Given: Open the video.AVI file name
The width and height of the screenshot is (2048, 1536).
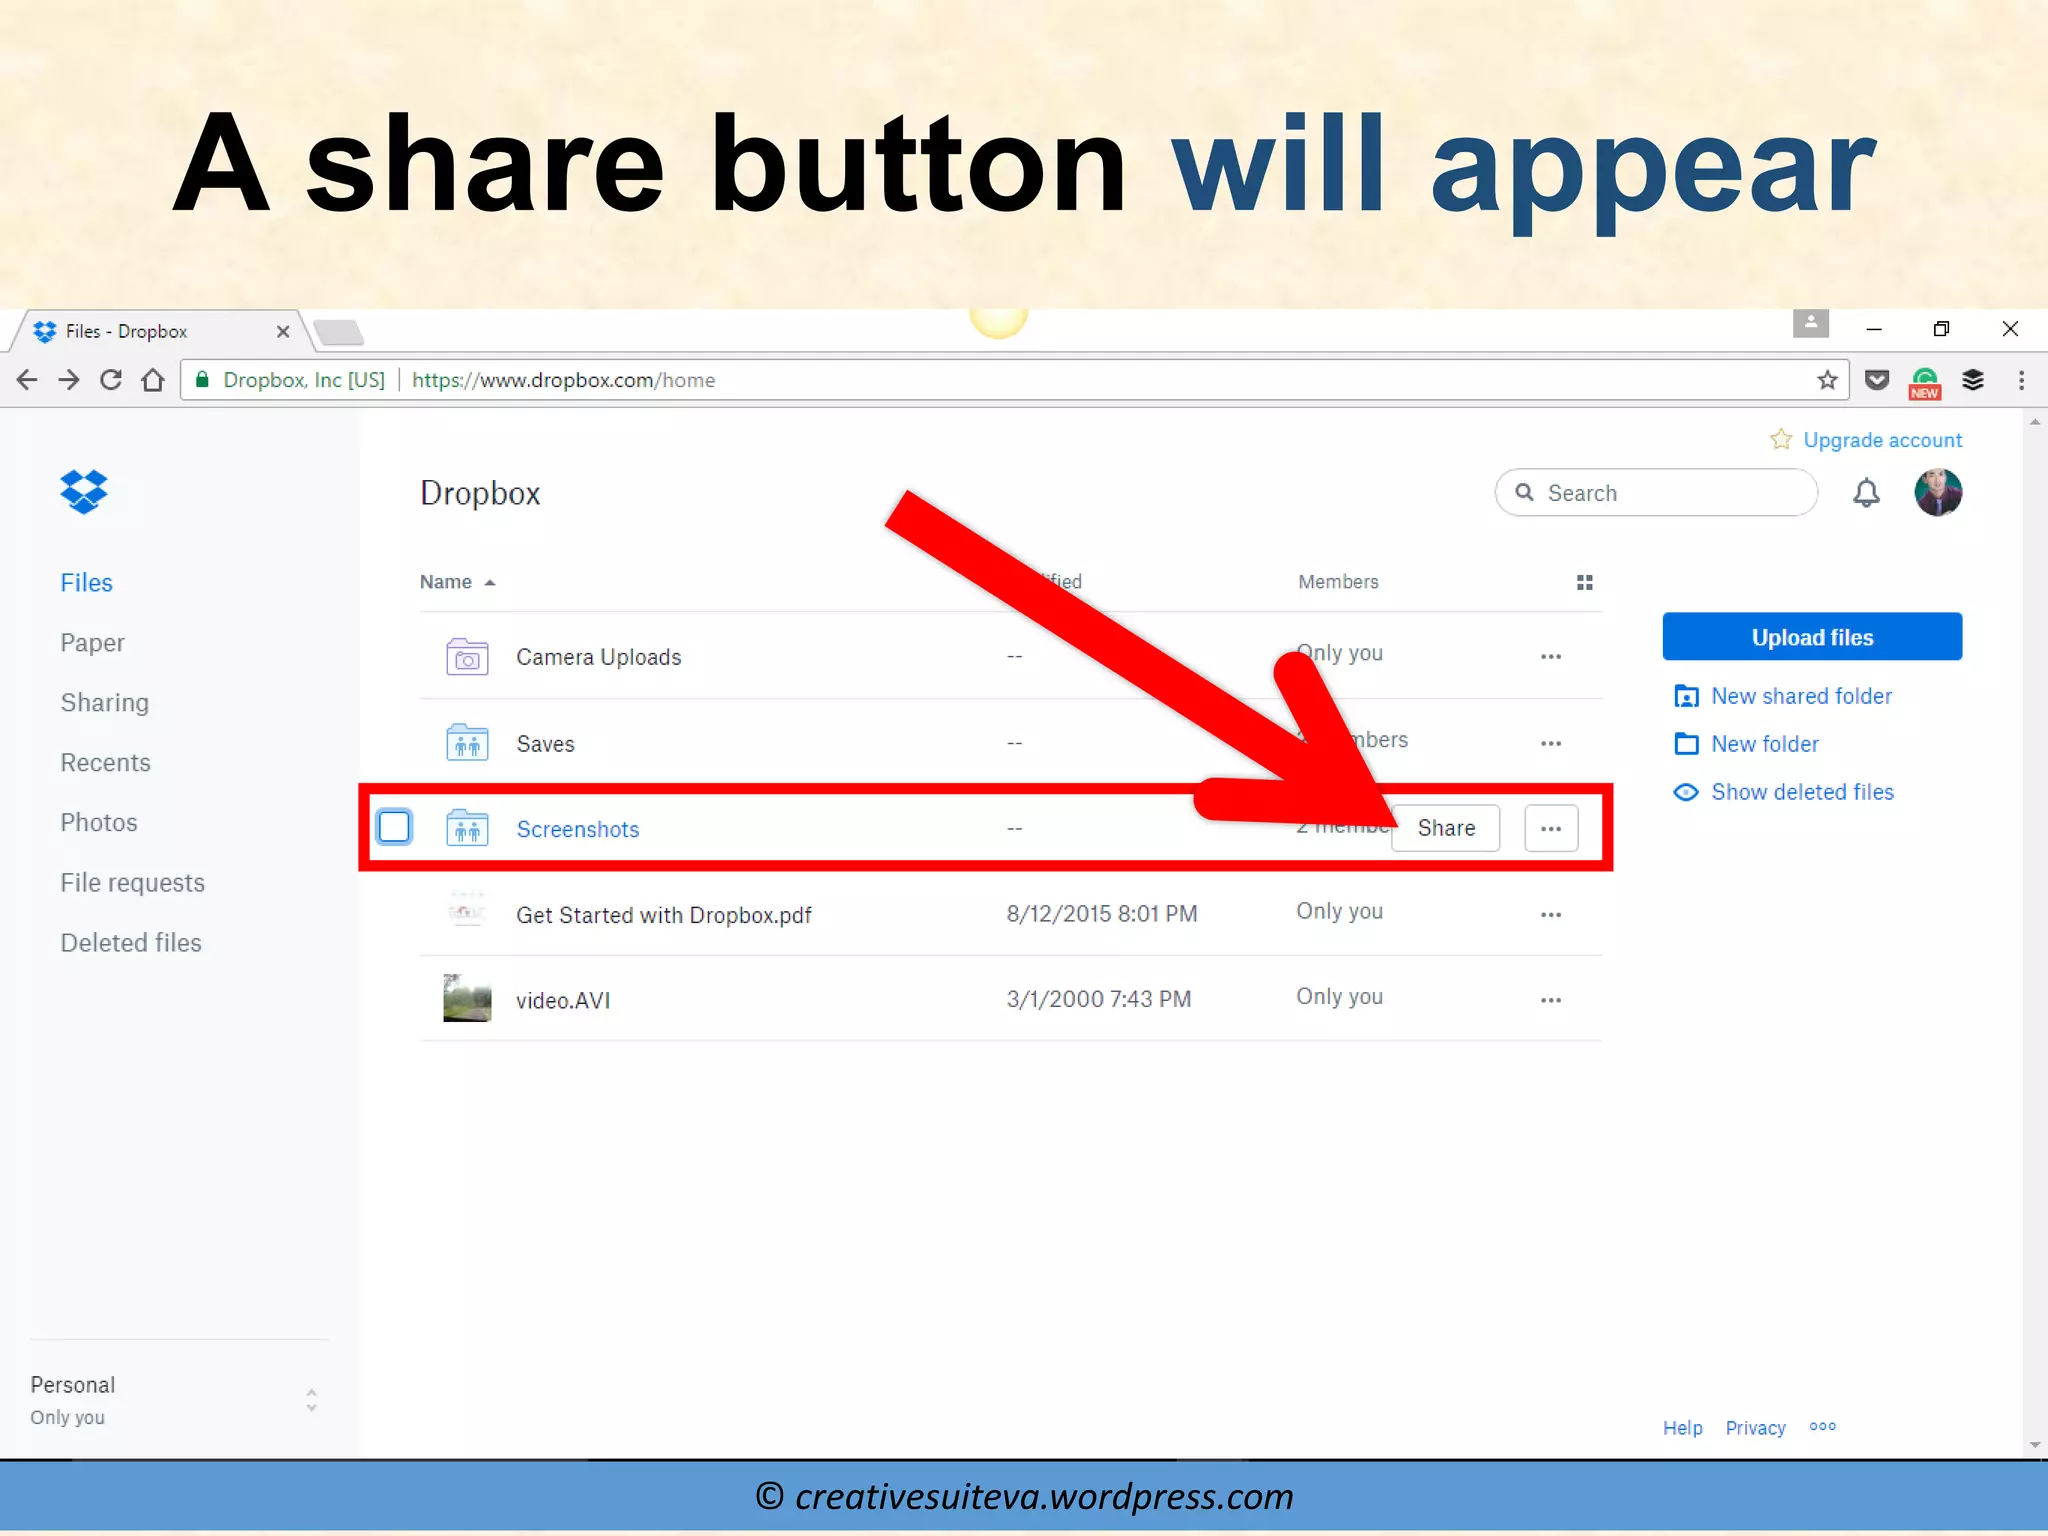Looking at the screenshot, I should pos(563,1001).
